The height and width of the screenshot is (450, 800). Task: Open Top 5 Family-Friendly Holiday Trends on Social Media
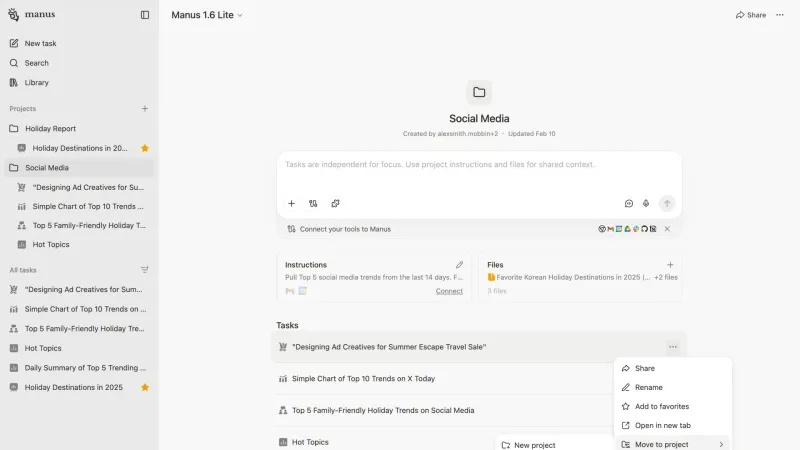coord(383,410)
